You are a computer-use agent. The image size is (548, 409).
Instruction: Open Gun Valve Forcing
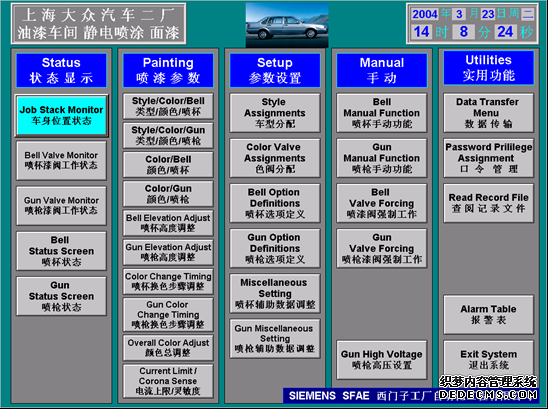[382, 248]
